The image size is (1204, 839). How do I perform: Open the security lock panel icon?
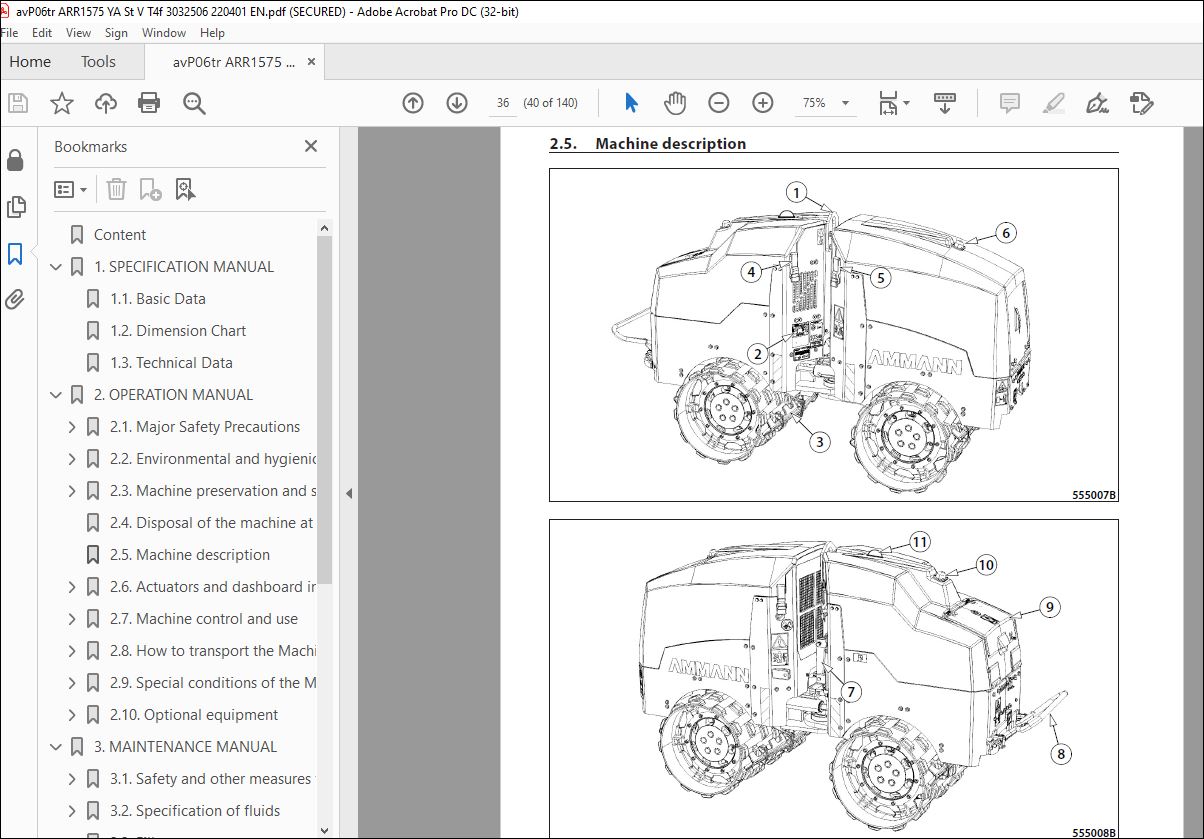15,160
